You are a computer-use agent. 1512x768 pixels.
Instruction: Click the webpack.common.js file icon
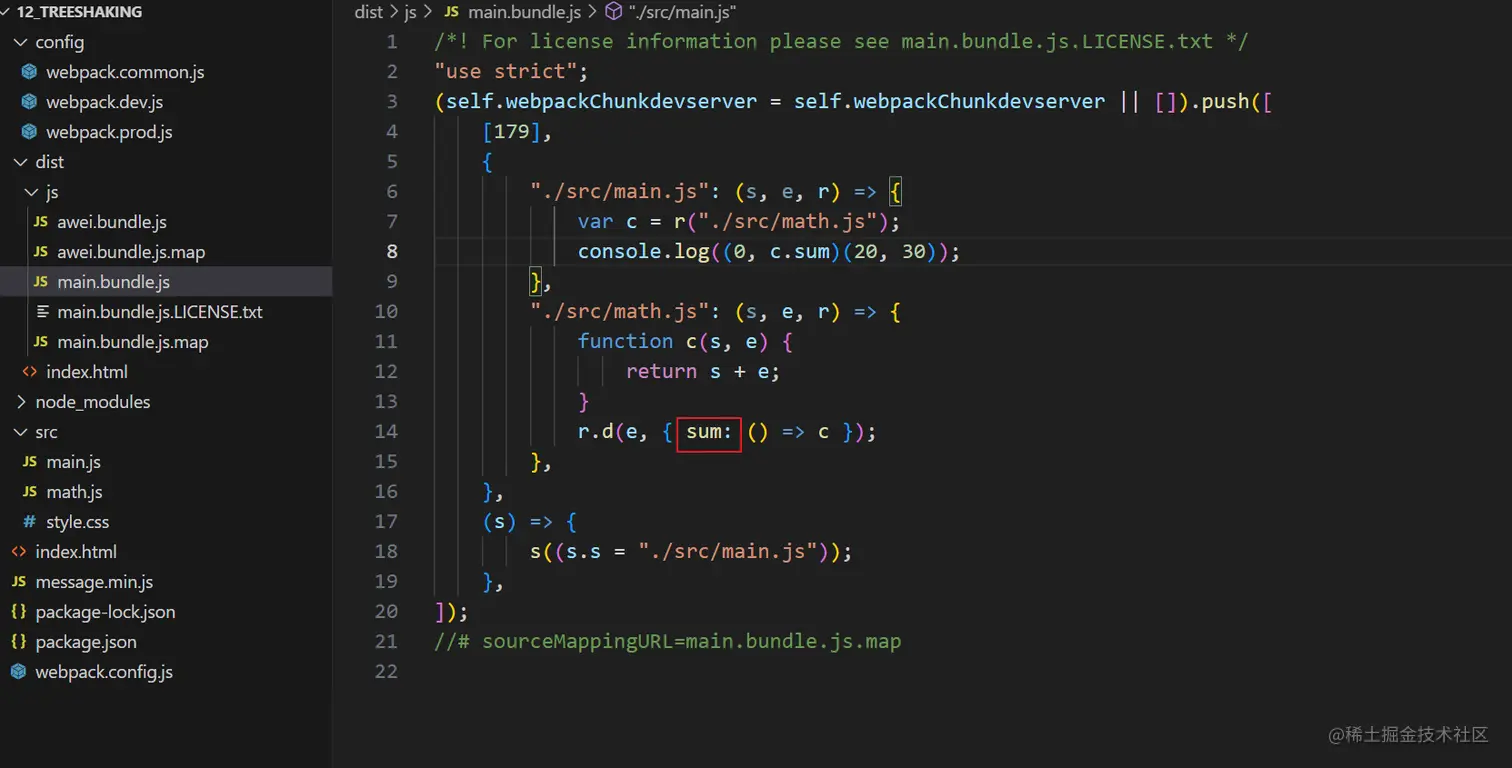tap(29, 72)
